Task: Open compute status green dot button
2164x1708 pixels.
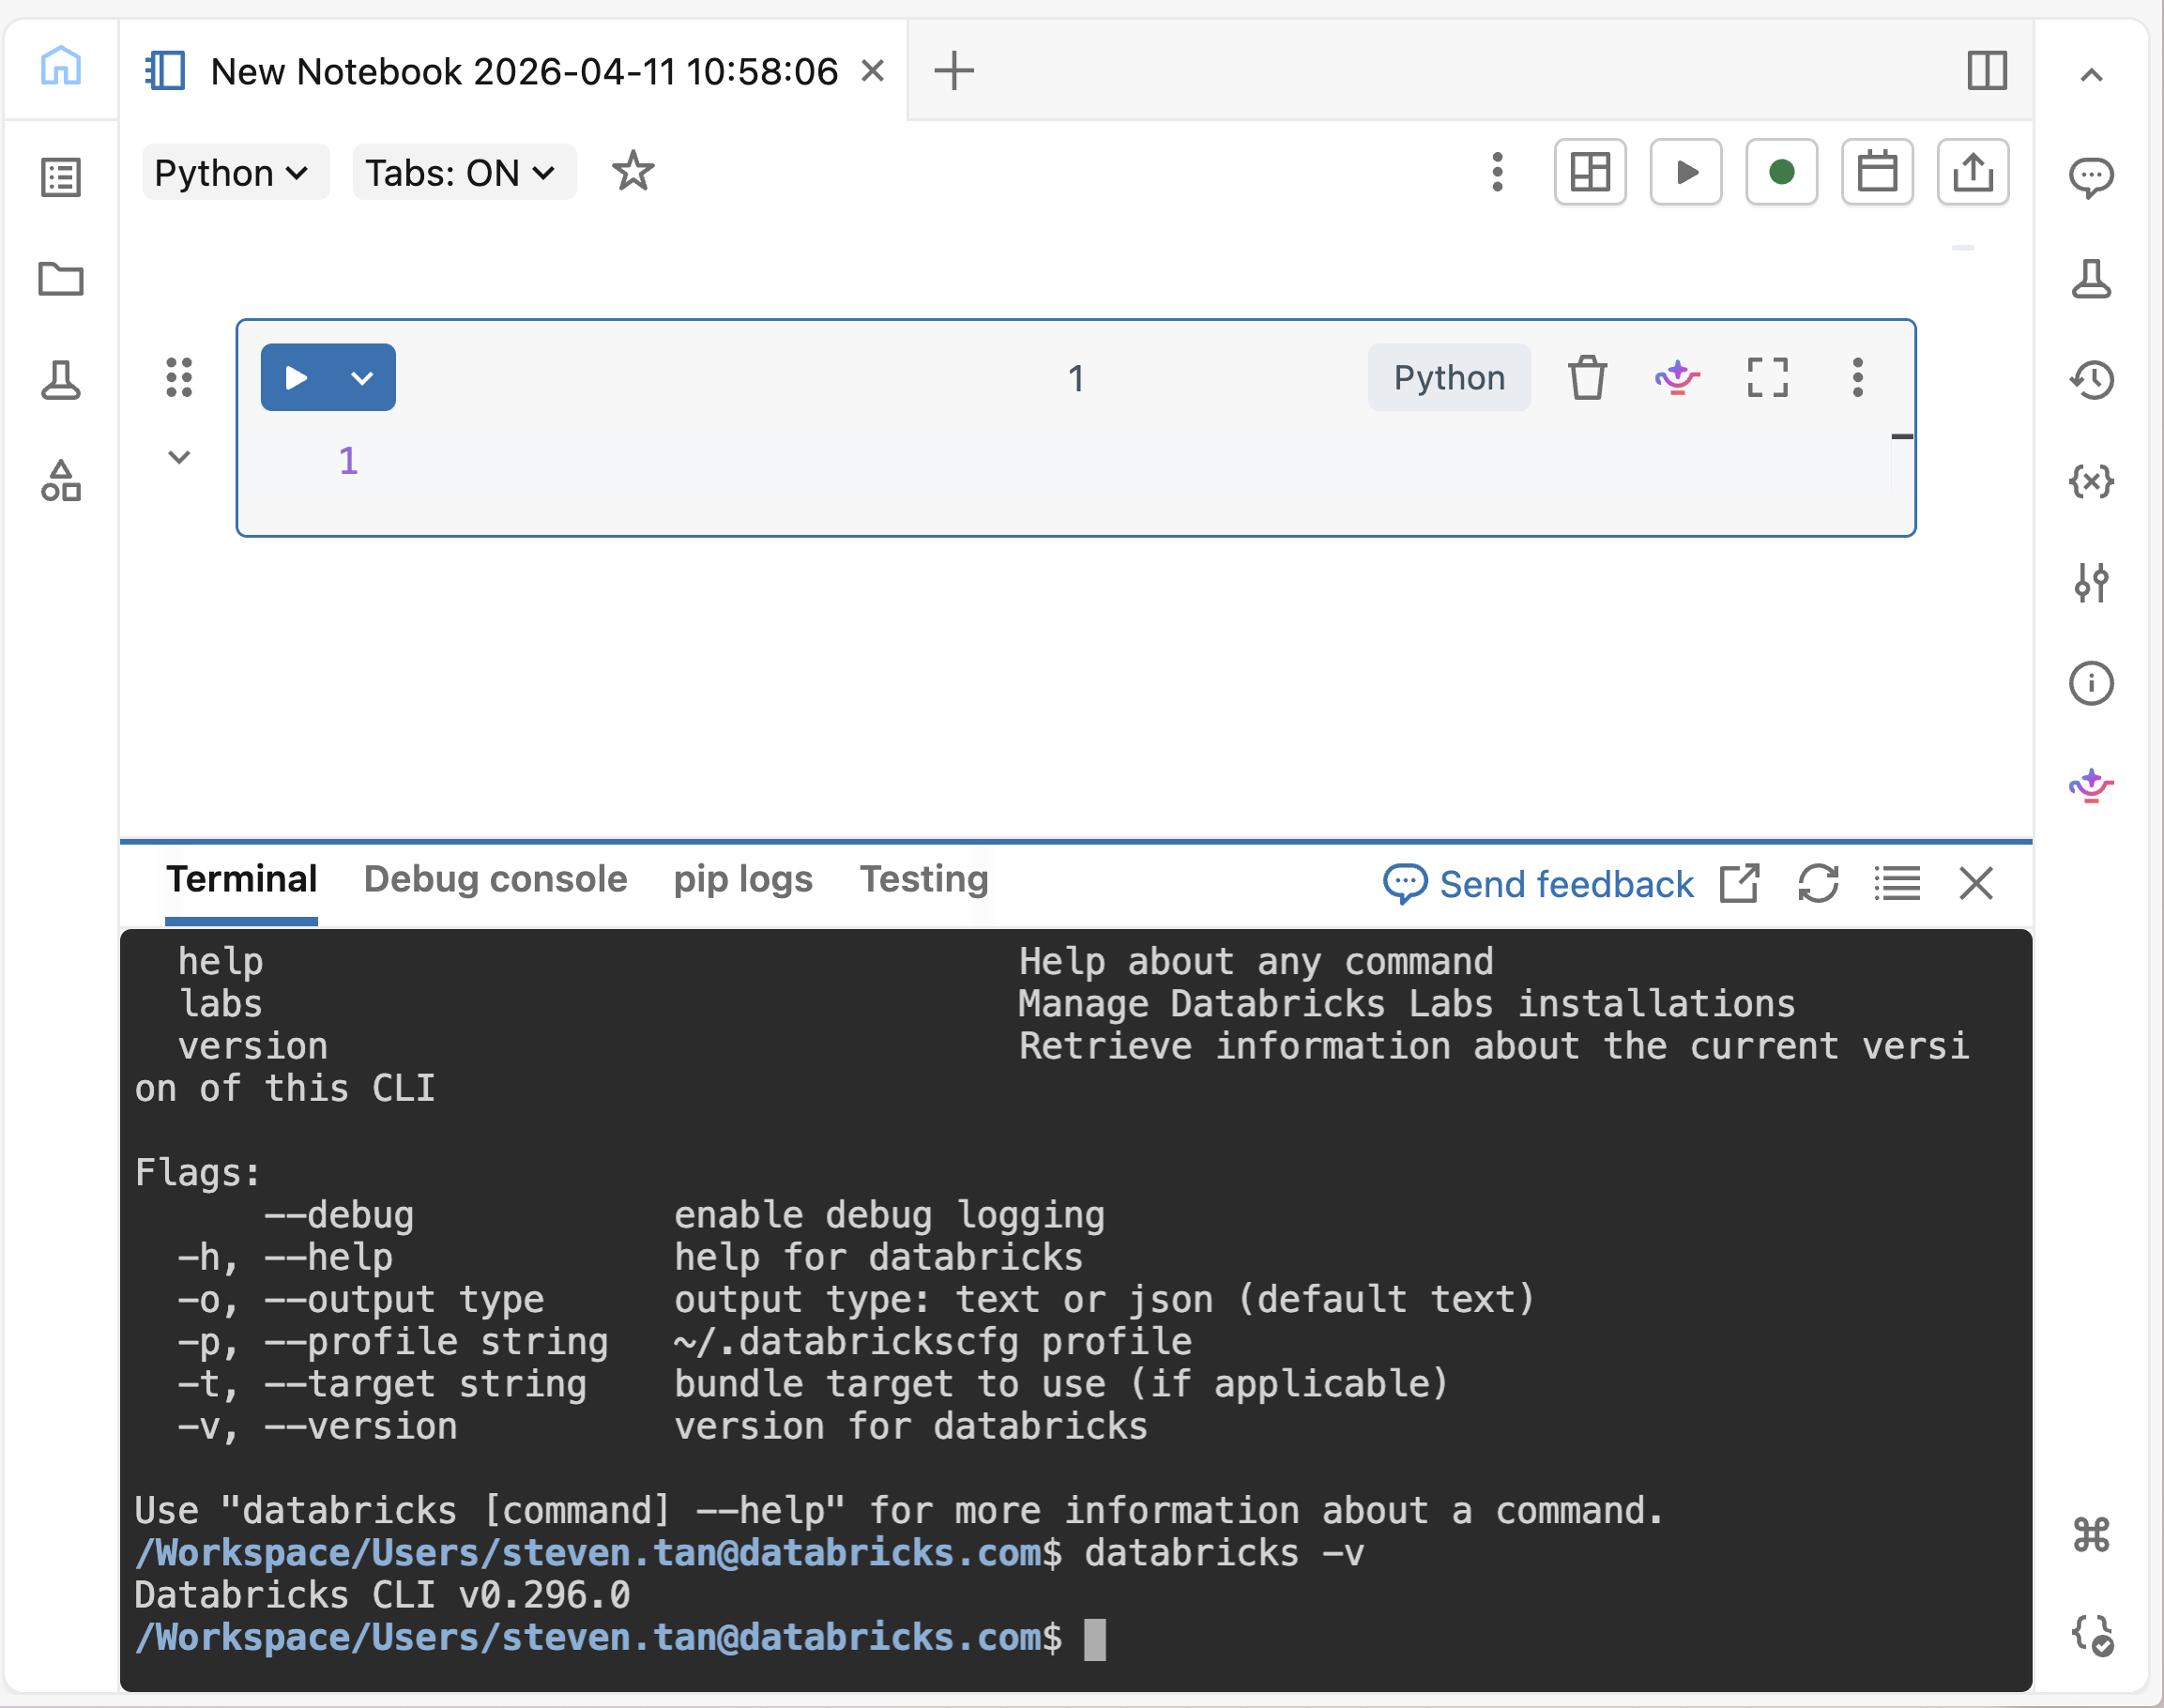Action: [x=1781, y=172]
